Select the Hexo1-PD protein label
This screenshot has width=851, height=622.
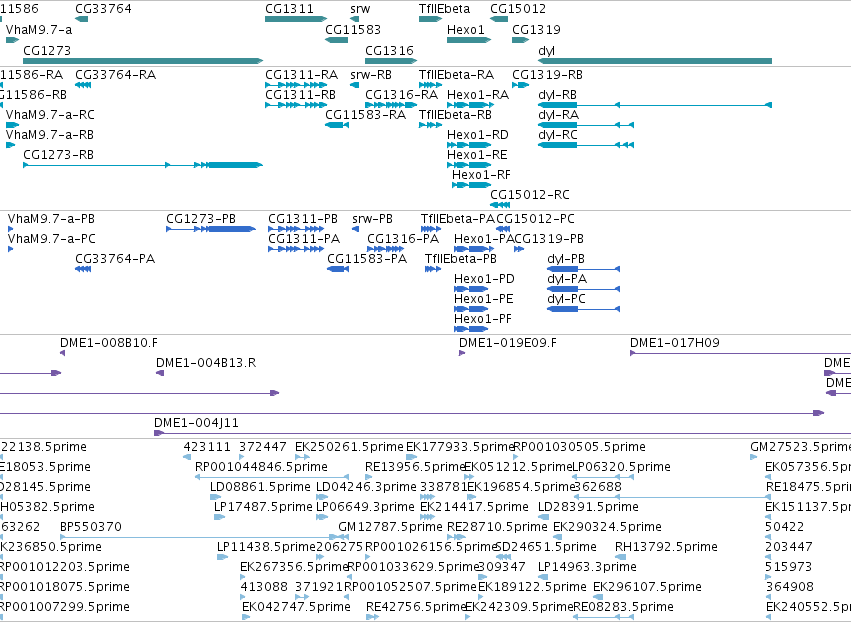(x=484, y=278)
